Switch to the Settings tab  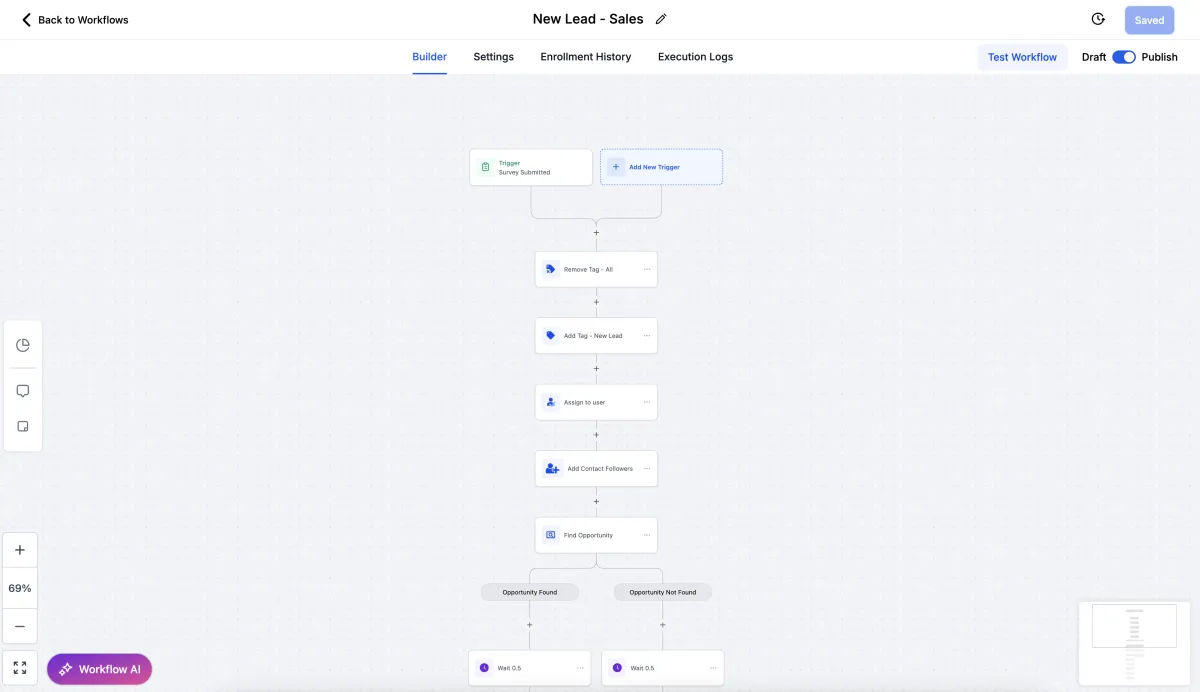(493, 57)
